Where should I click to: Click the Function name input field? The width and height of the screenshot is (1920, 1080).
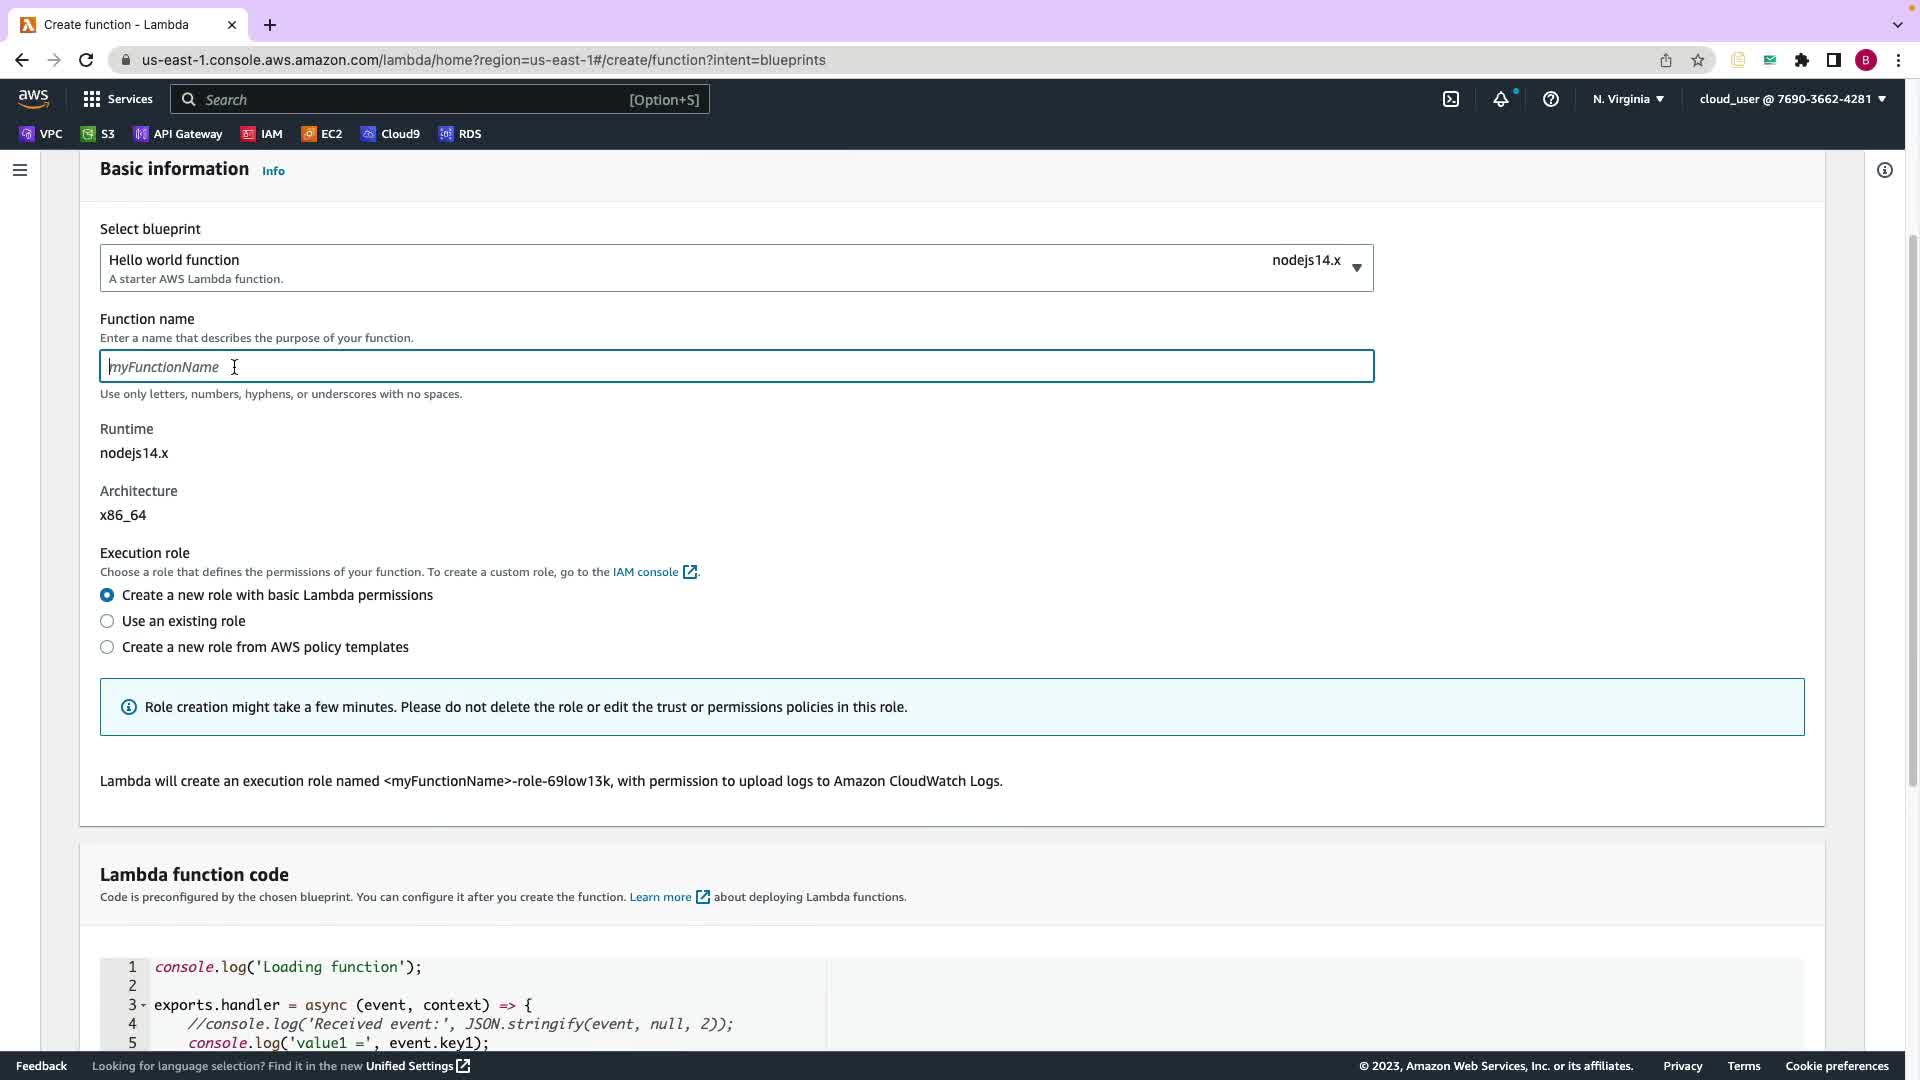[736, 367]
